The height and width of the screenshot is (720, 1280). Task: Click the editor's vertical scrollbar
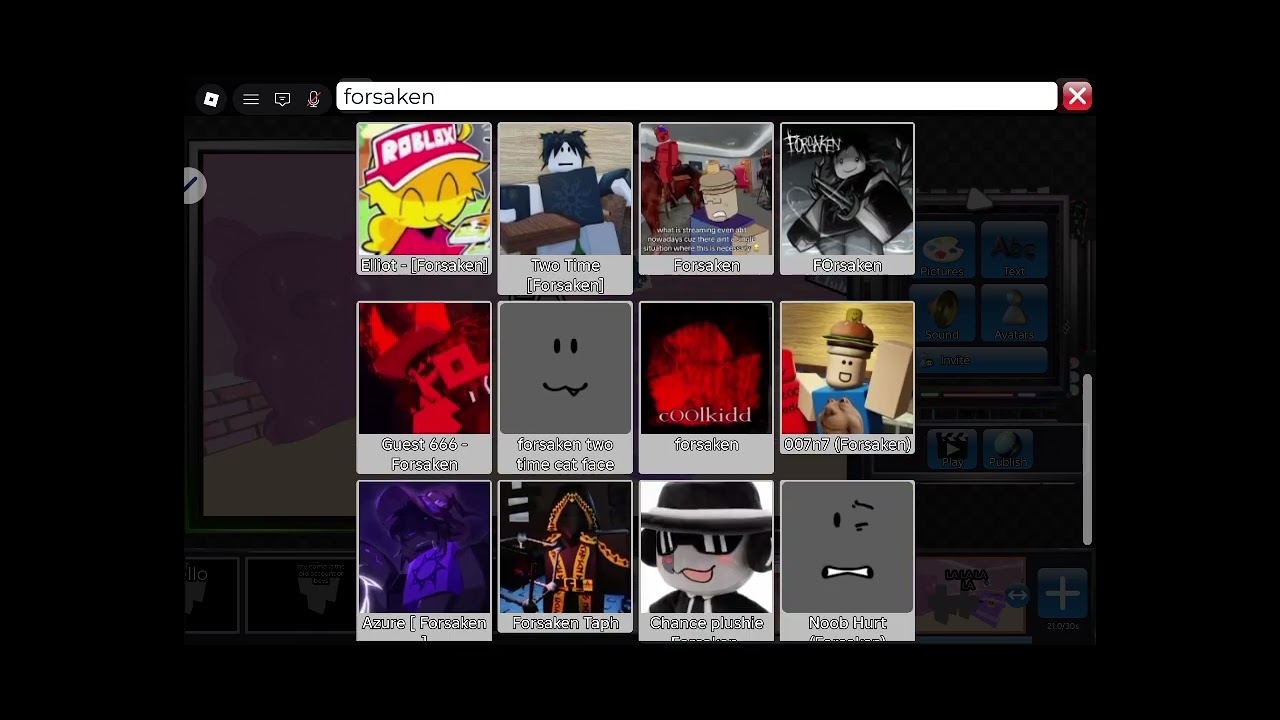tap(1087, 460)
